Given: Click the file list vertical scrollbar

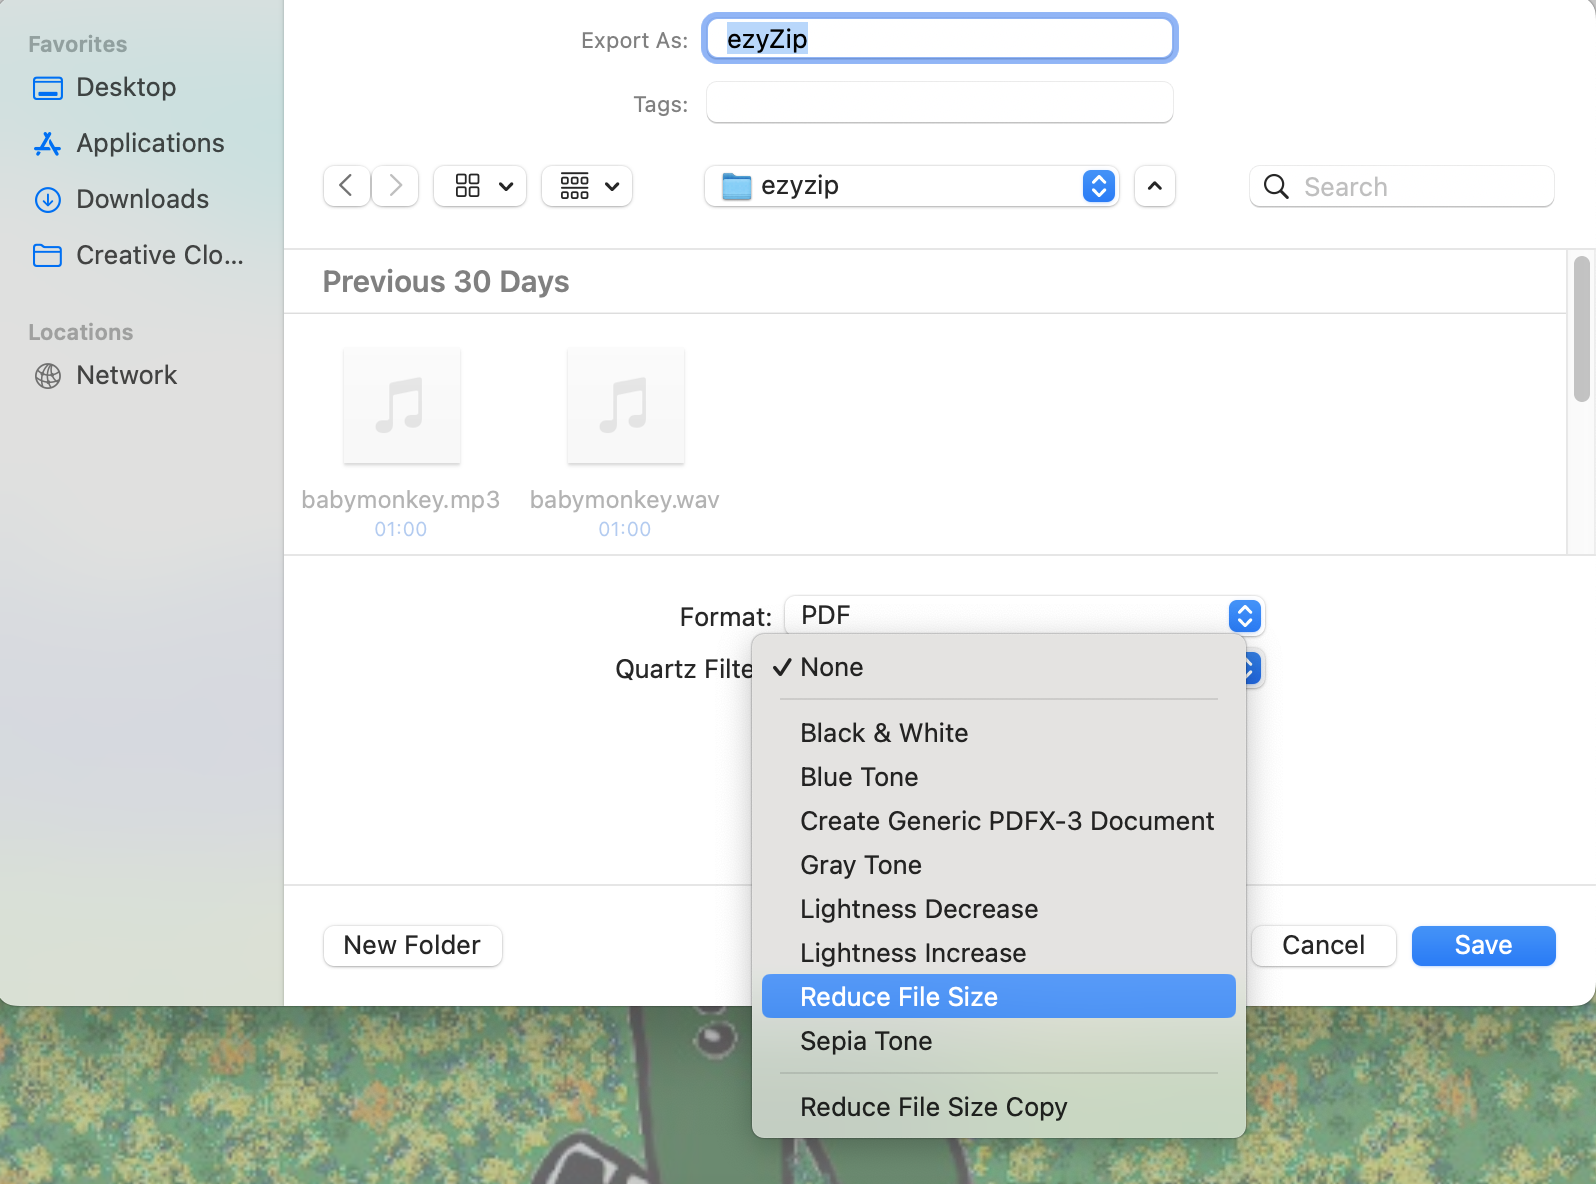Looking at the screenshot, I should [x=1581, y=330].
